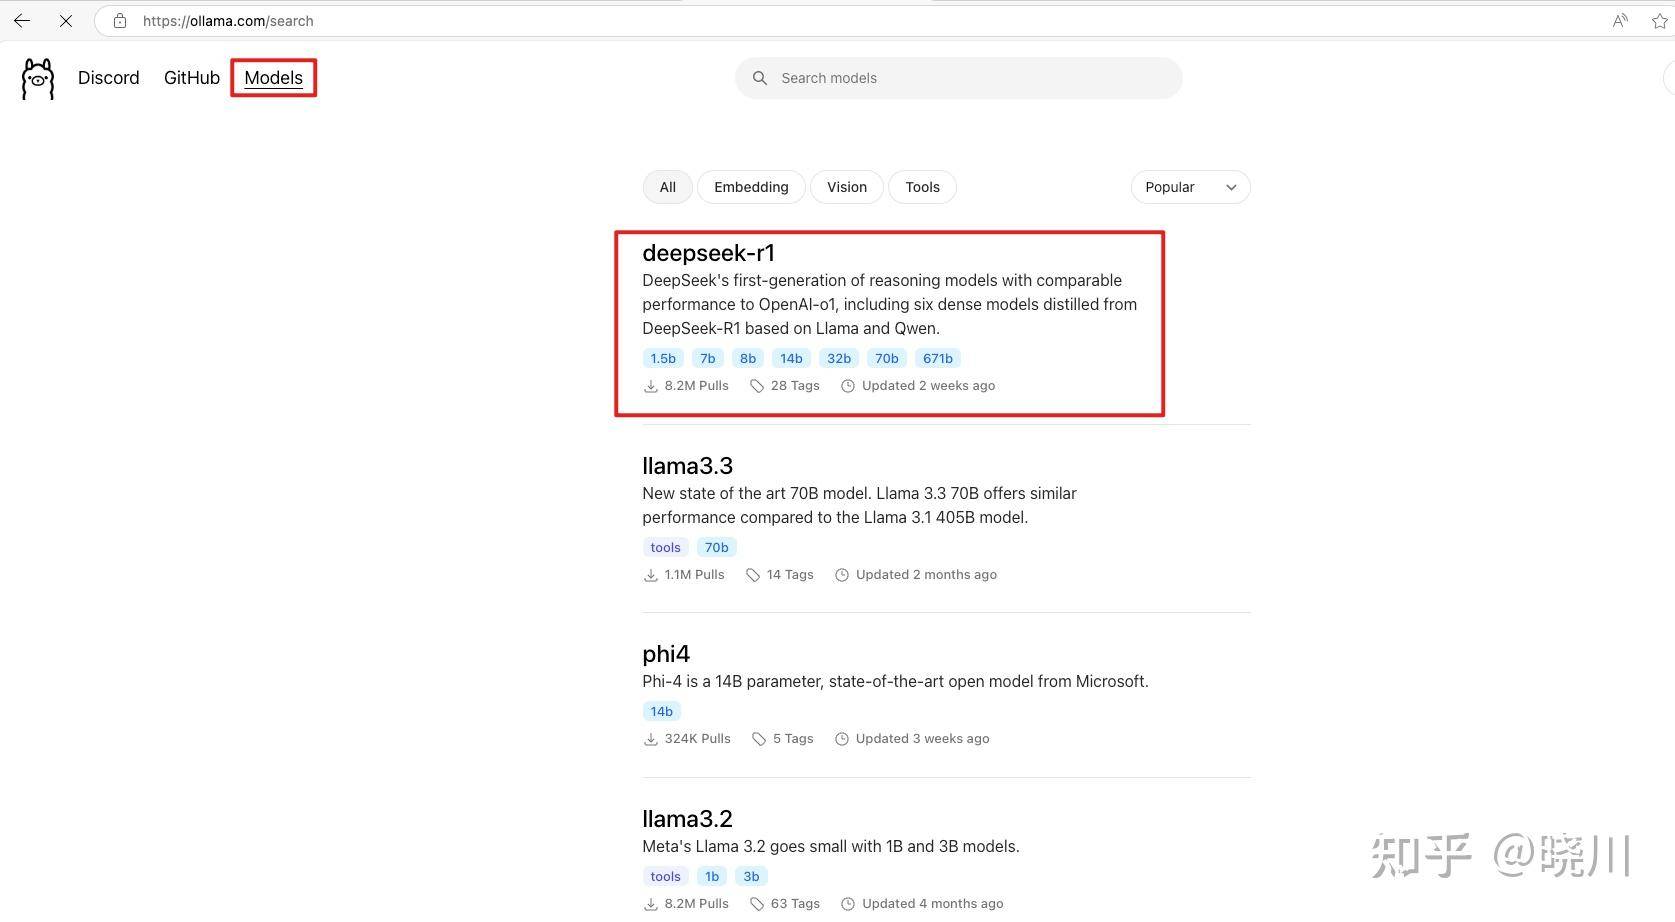Click the 70b tag of deepseek-r1

(x=887, y=358)
